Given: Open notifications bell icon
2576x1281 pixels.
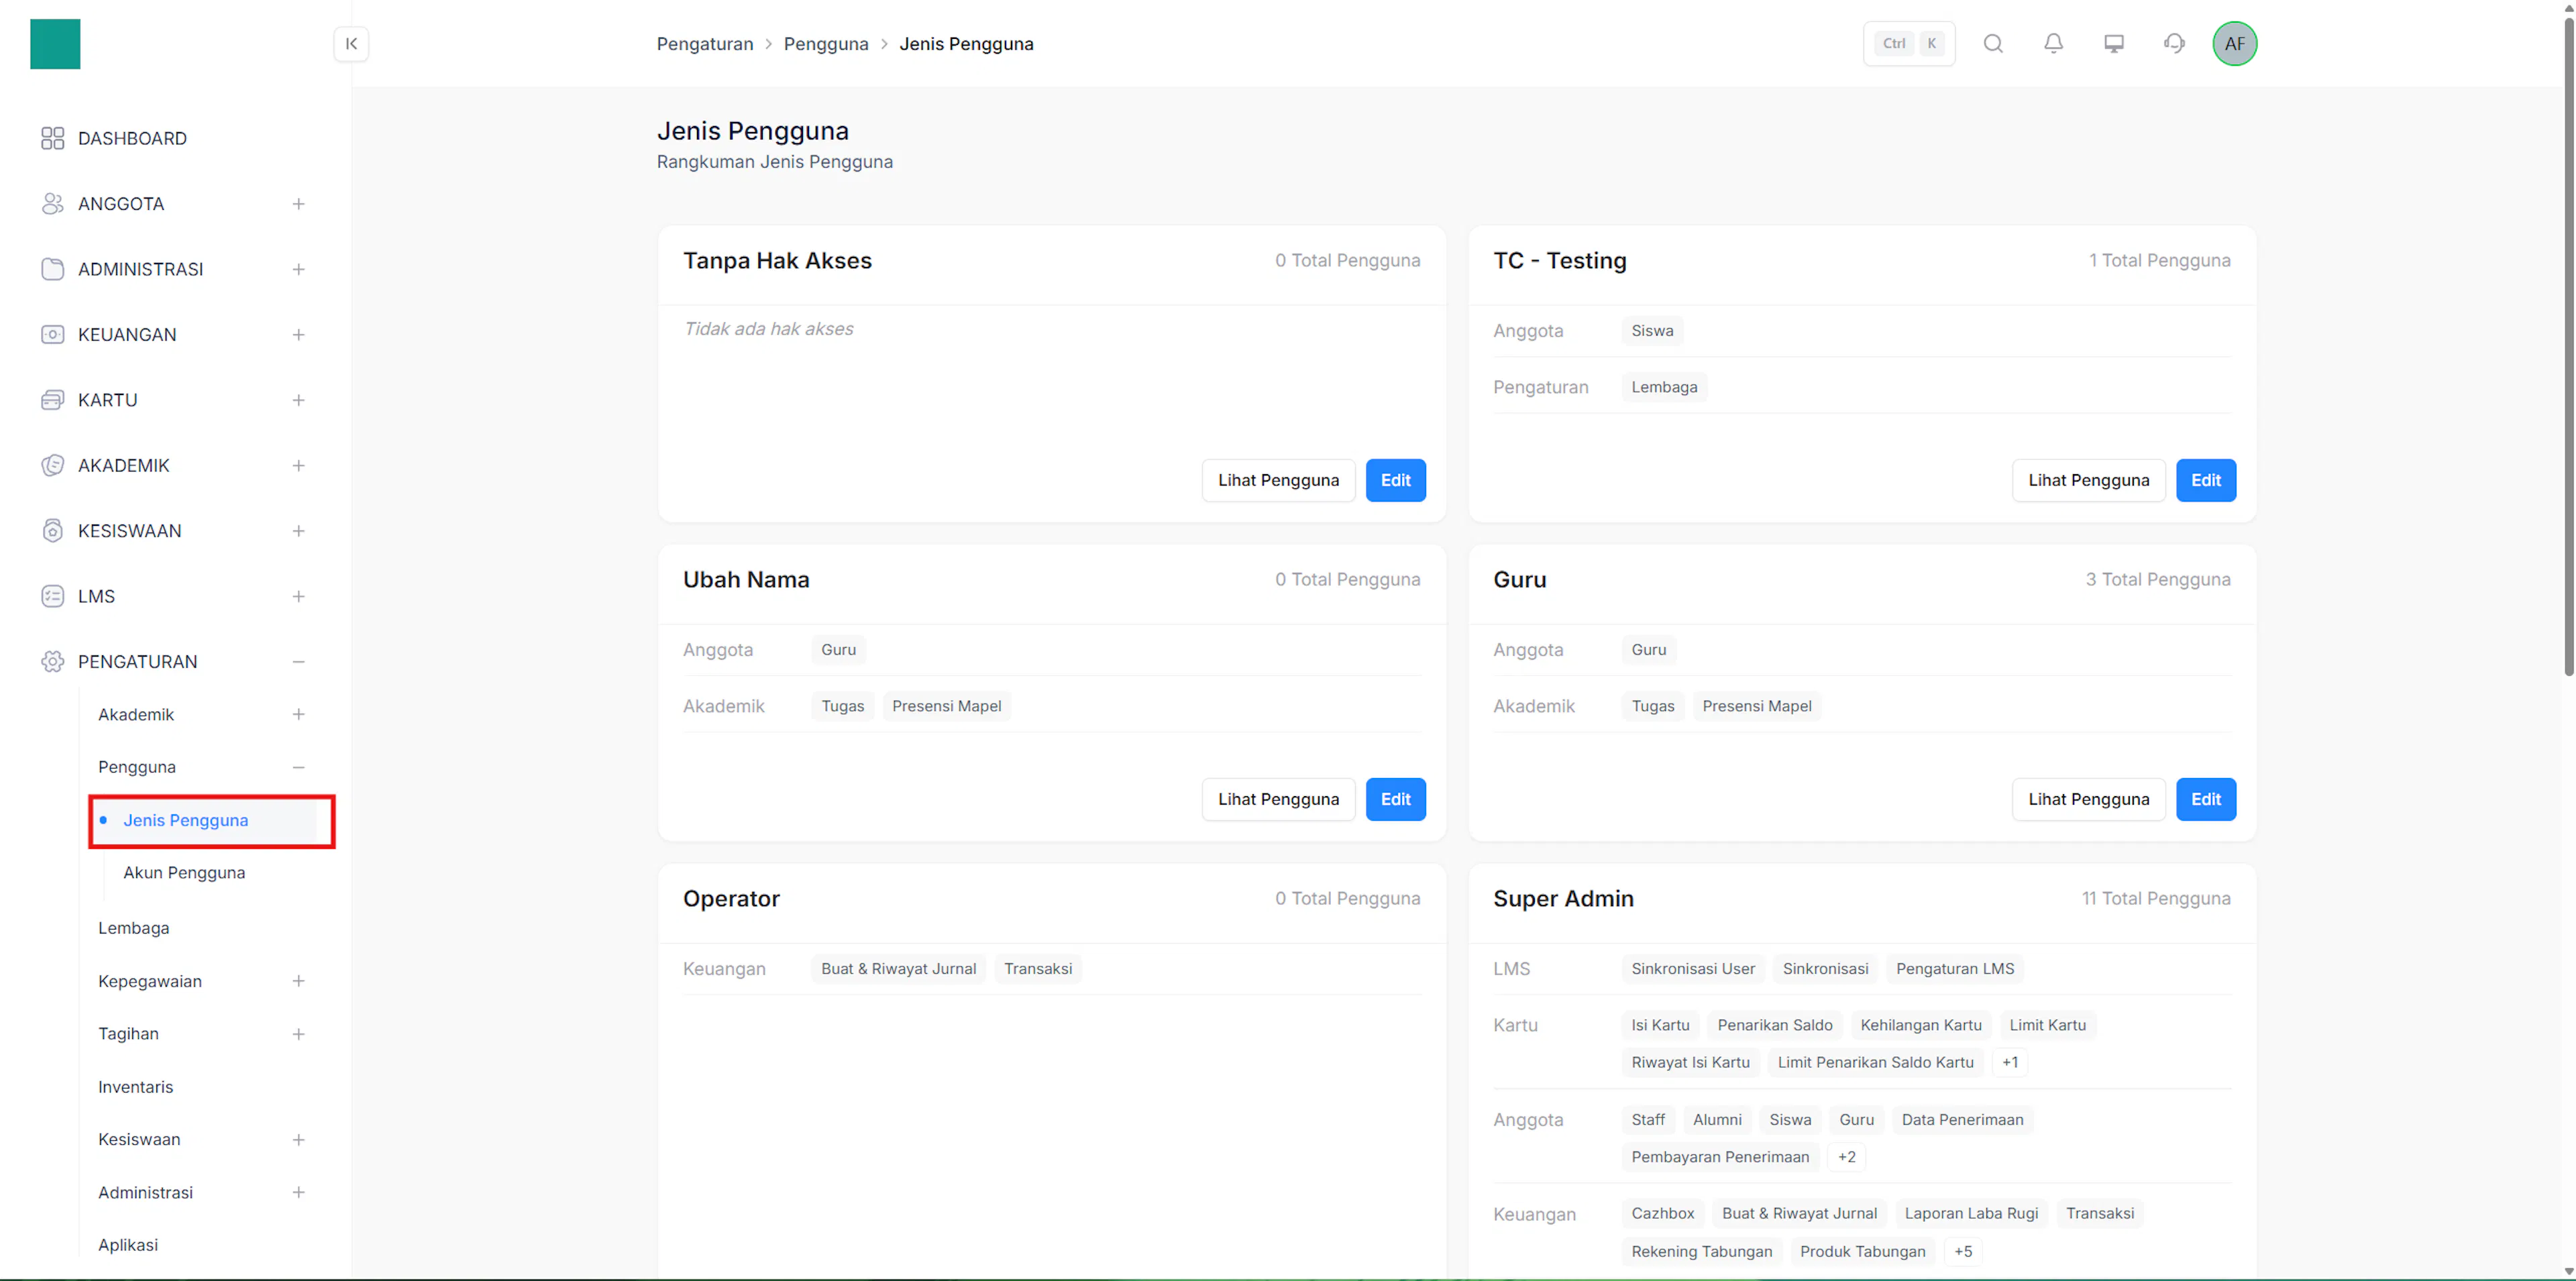Looking at the screenshot, I should 2053,44.
